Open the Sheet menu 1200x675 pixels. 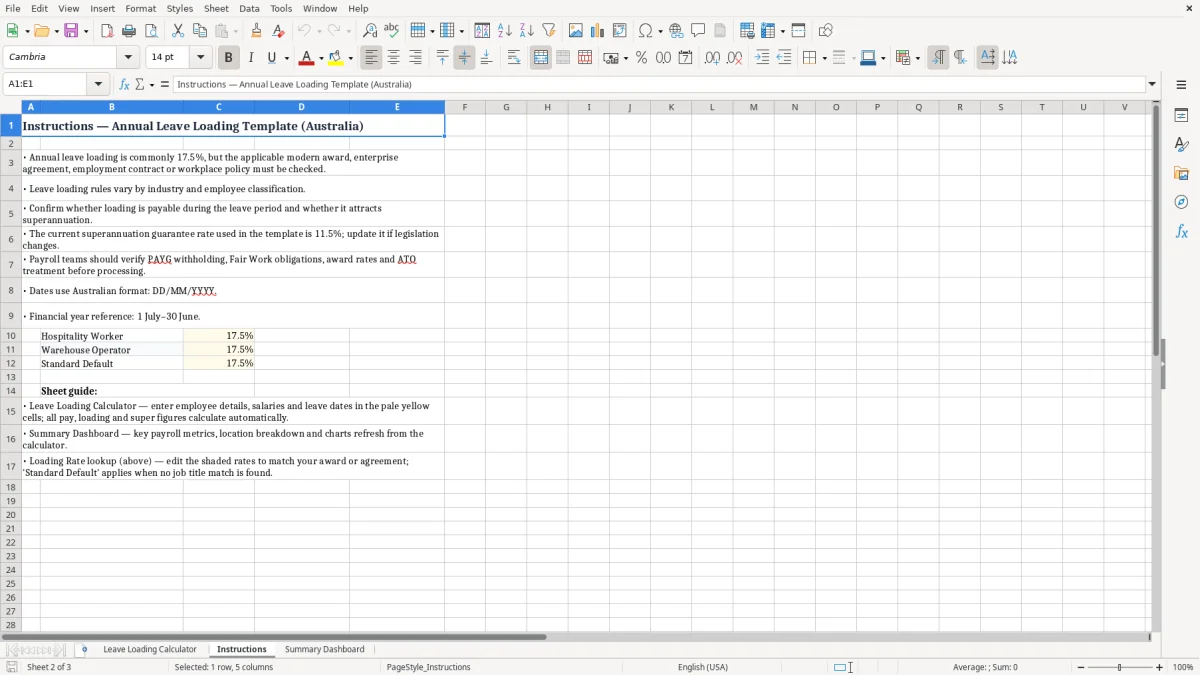point(216,8)
